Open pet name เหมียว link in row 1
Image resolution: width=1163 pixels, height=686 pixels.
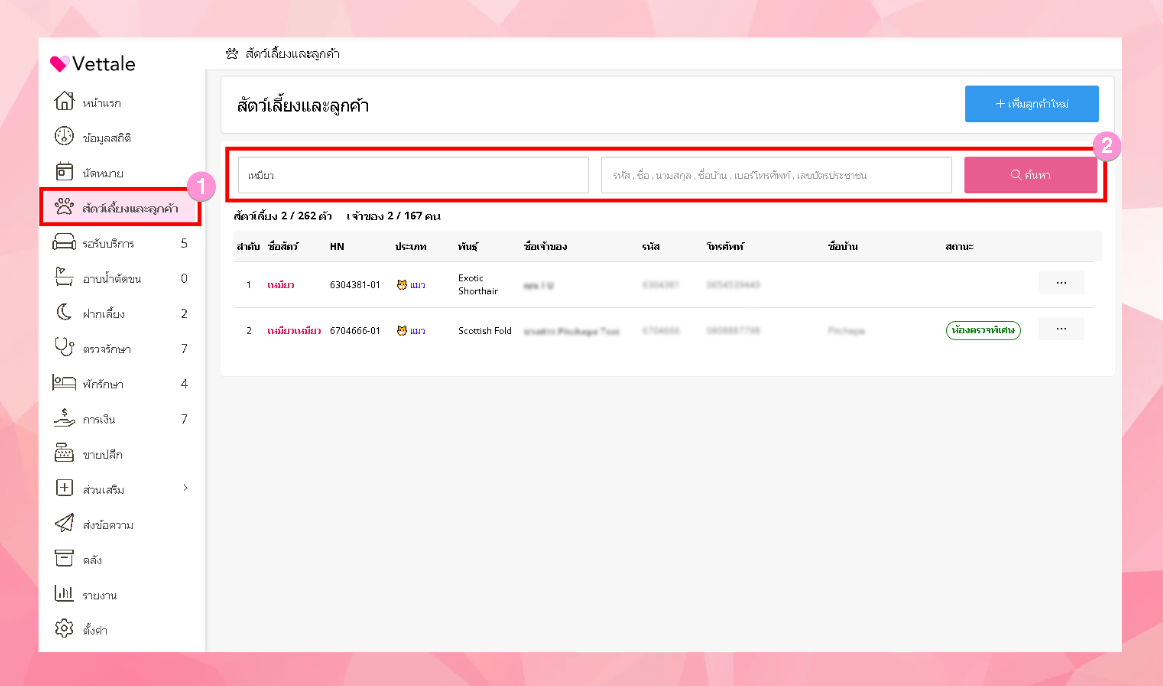(x=281, y=285)
